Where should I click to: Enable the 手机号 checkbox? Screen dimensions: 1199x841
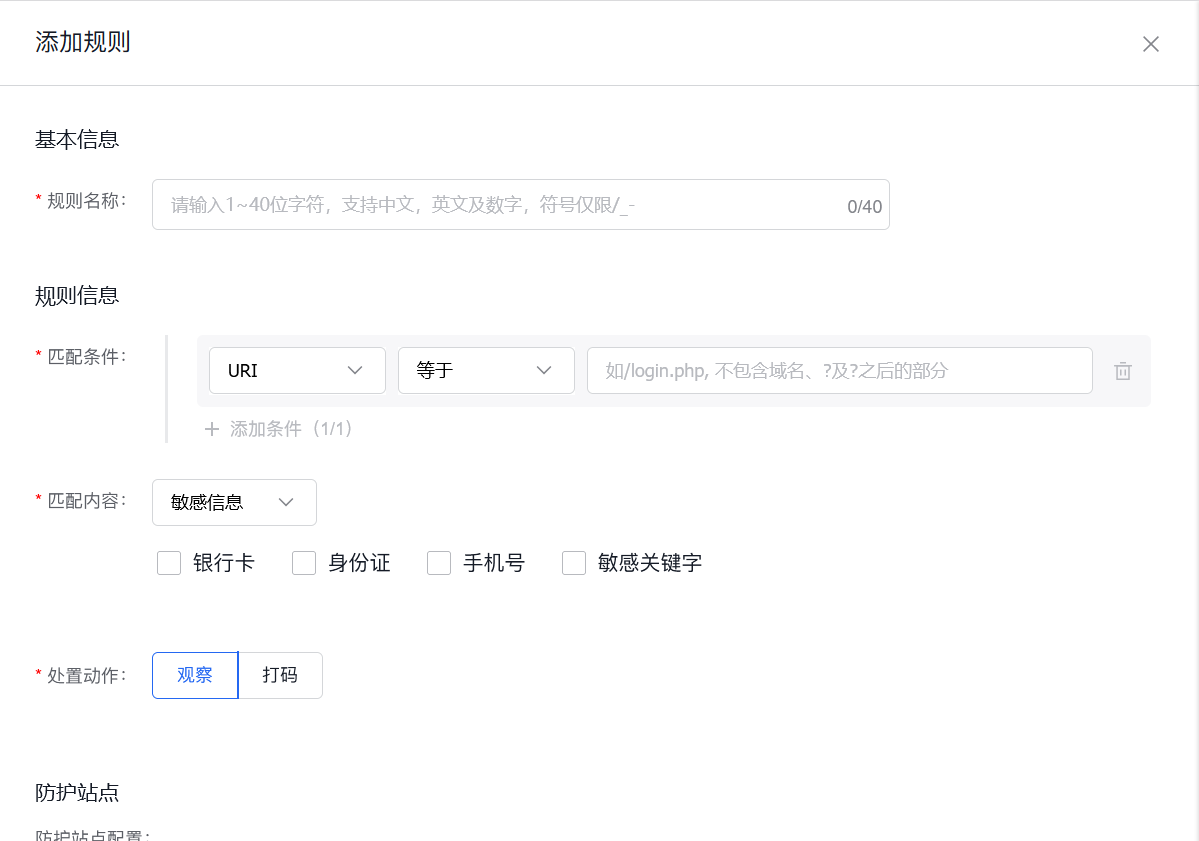439,563
